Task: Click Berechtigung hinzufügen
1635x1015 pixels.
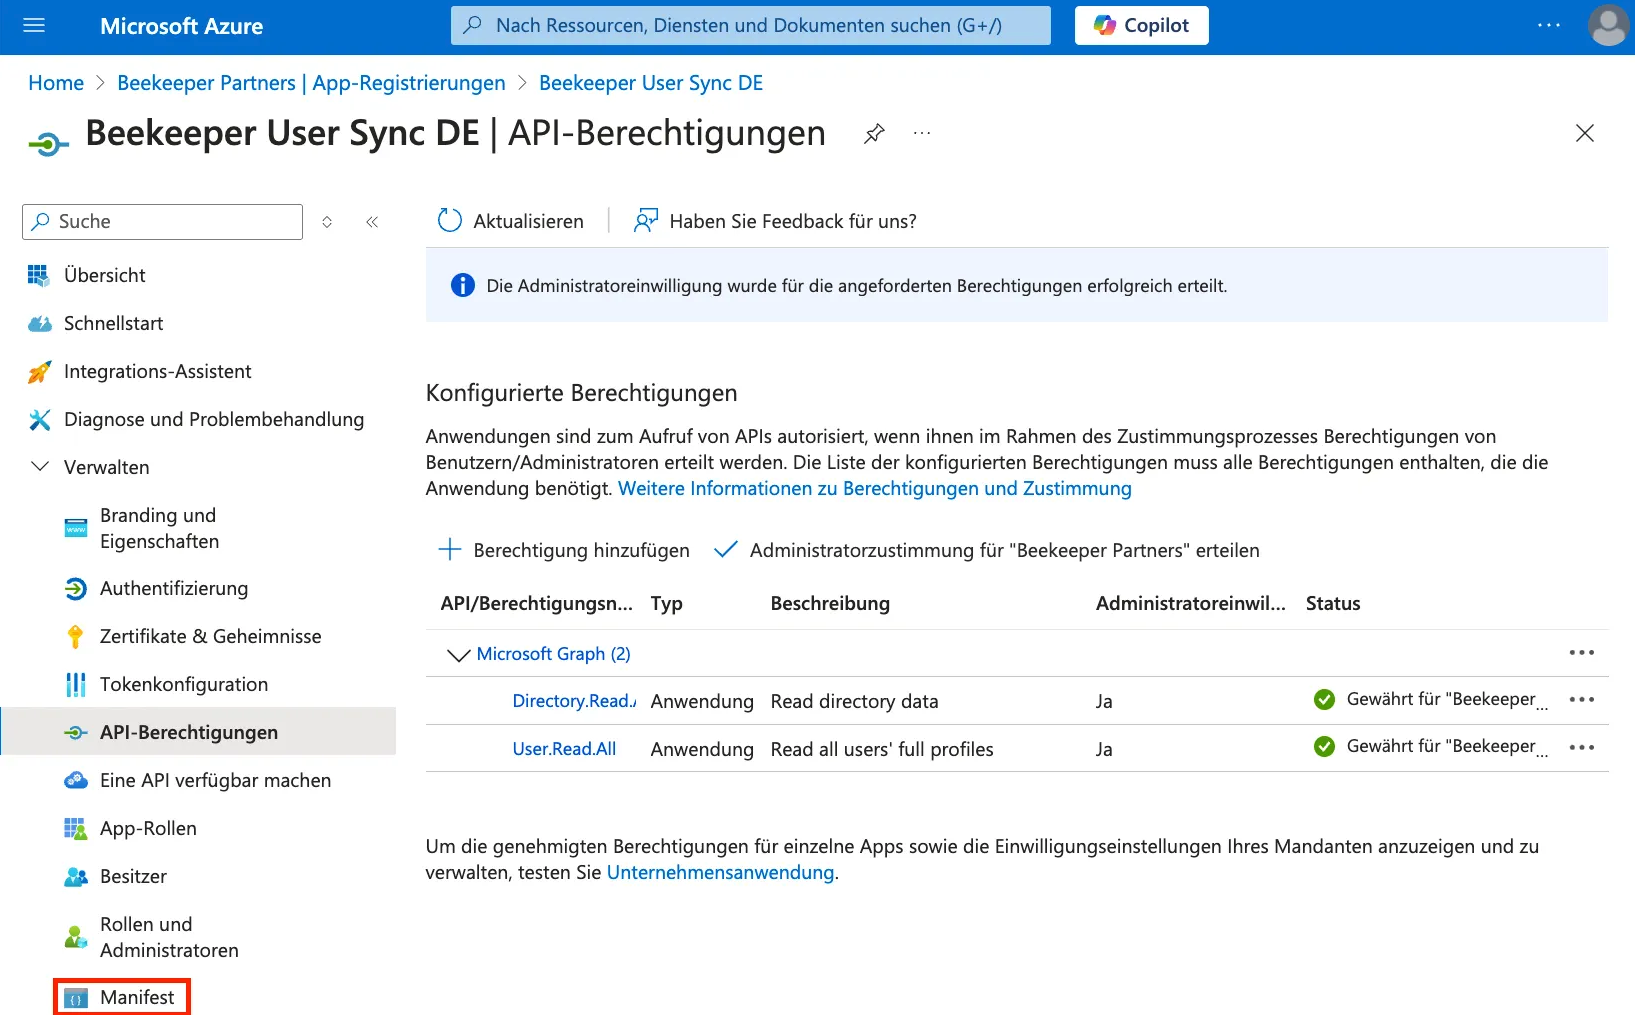Action: (x=564, y=550)
